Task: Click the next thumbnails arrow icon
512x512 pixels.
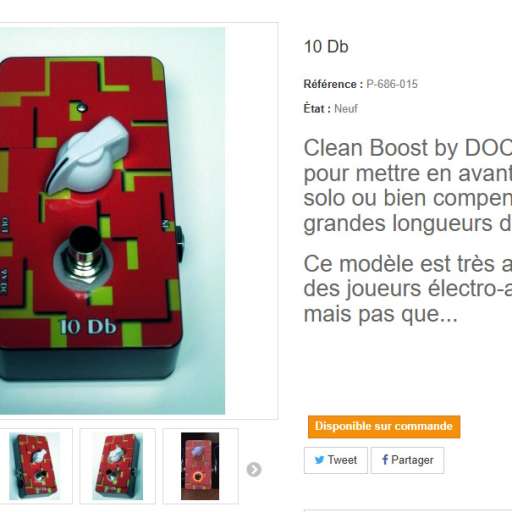Action: pos(254,470)
